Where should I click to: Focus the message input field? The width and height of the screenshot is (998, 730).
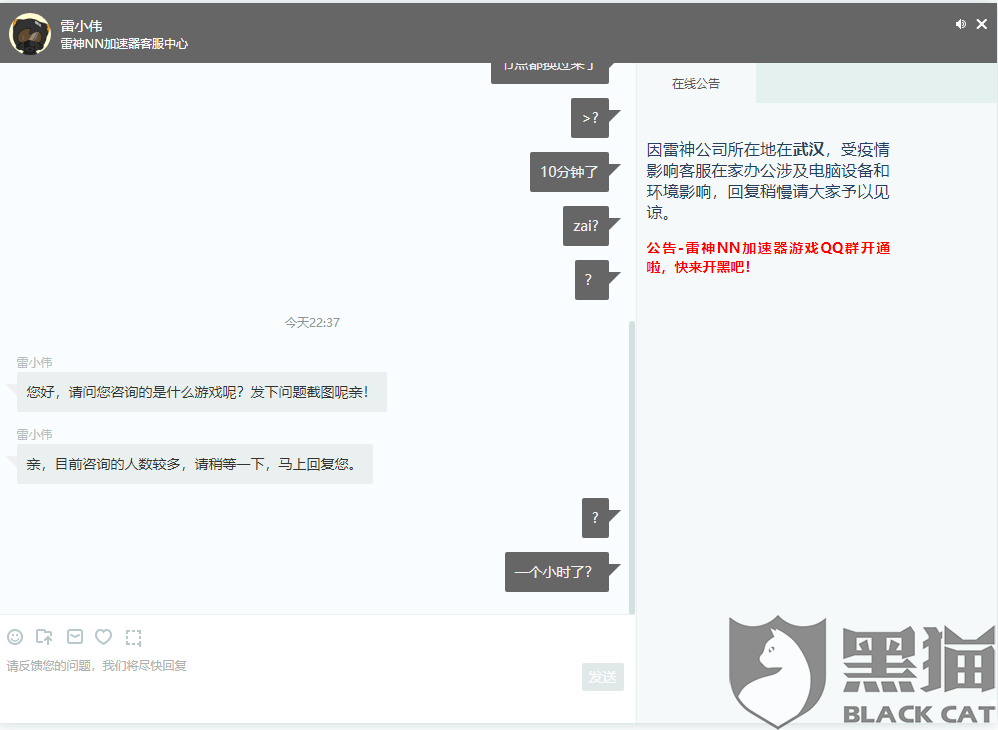coord(290,676)
